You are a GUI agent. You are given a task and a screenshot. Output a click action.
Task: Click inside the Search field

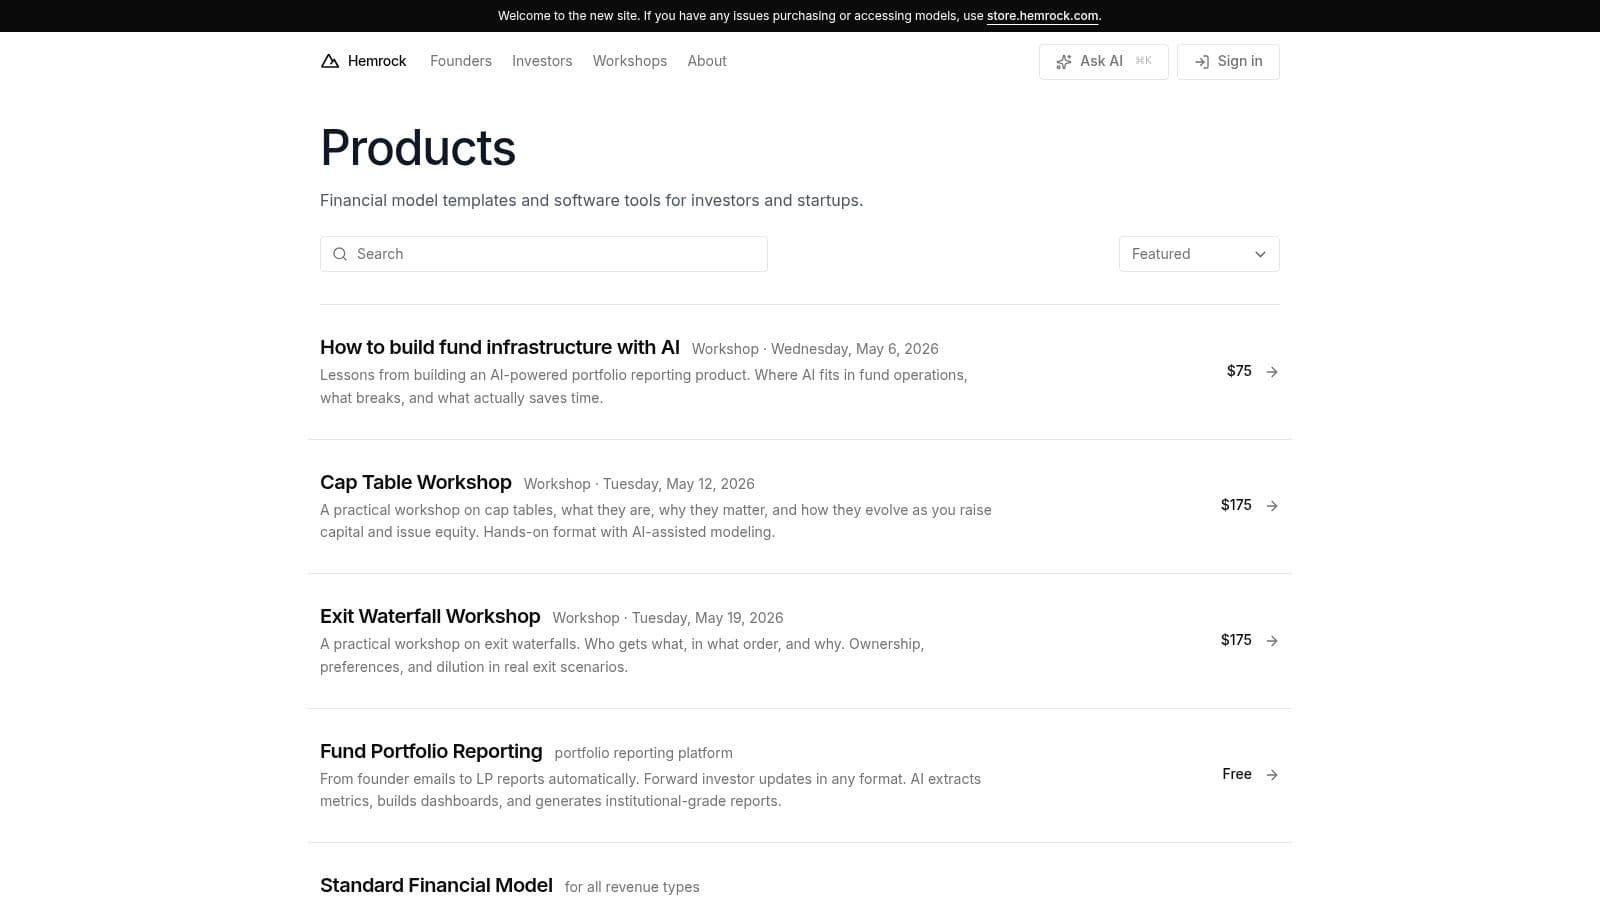[x=543, y=254]
